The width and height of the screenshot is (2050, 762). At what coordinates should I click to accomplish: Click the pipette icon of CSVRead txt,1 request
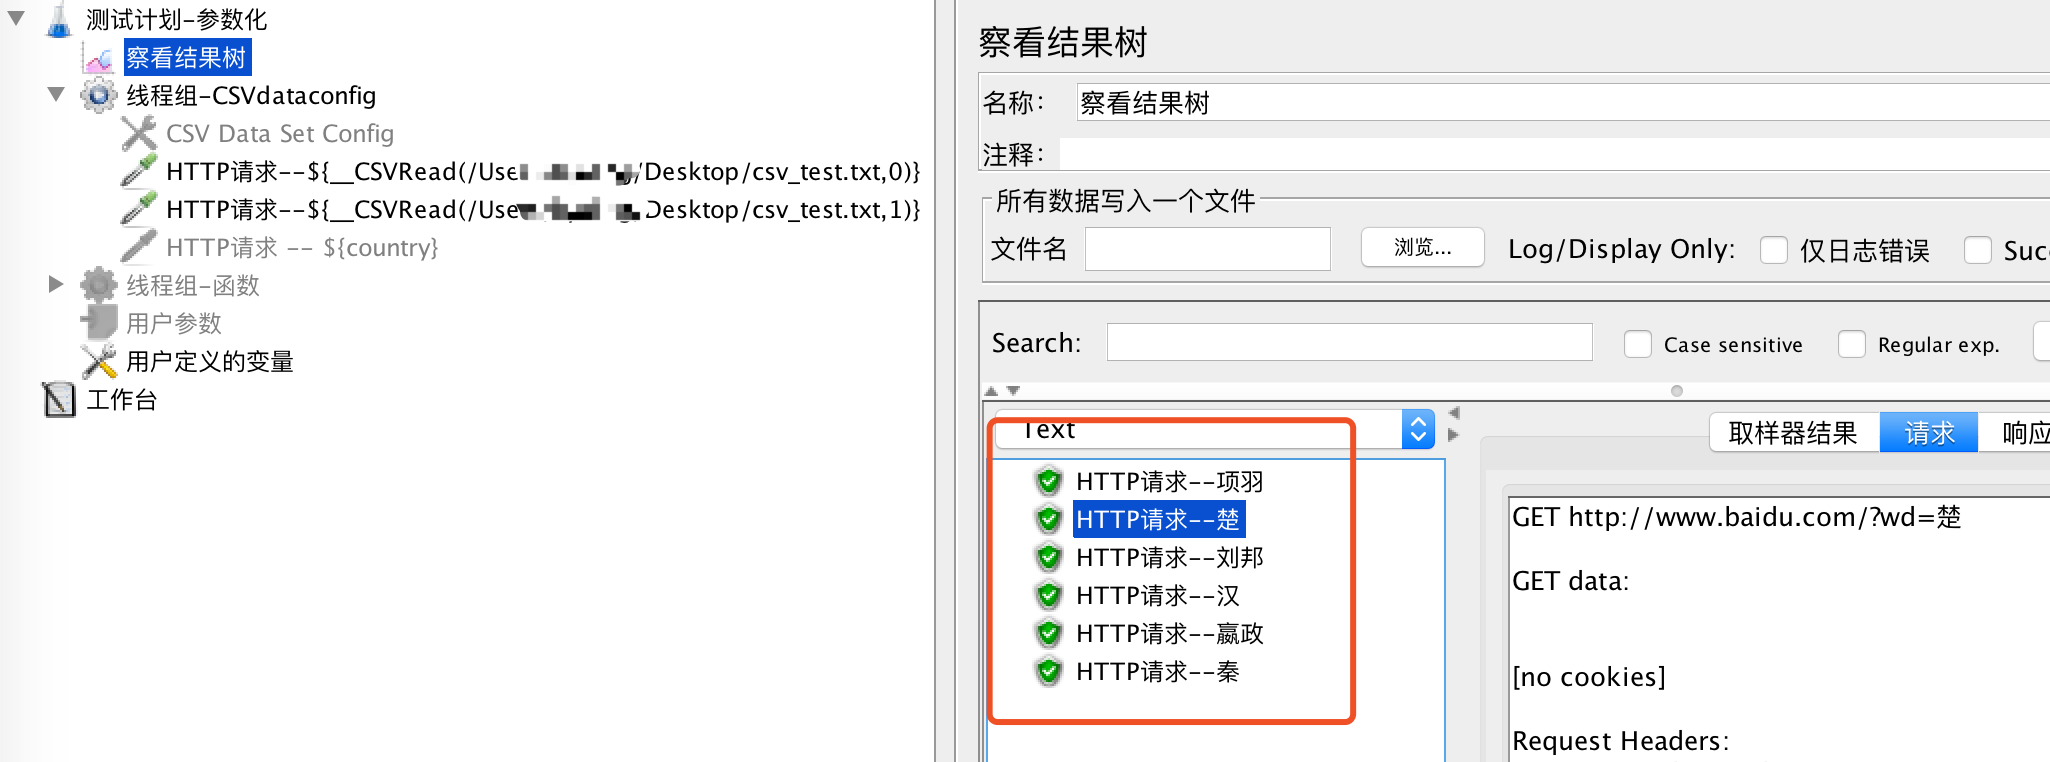pyautogui.click(x=139, y=210)
